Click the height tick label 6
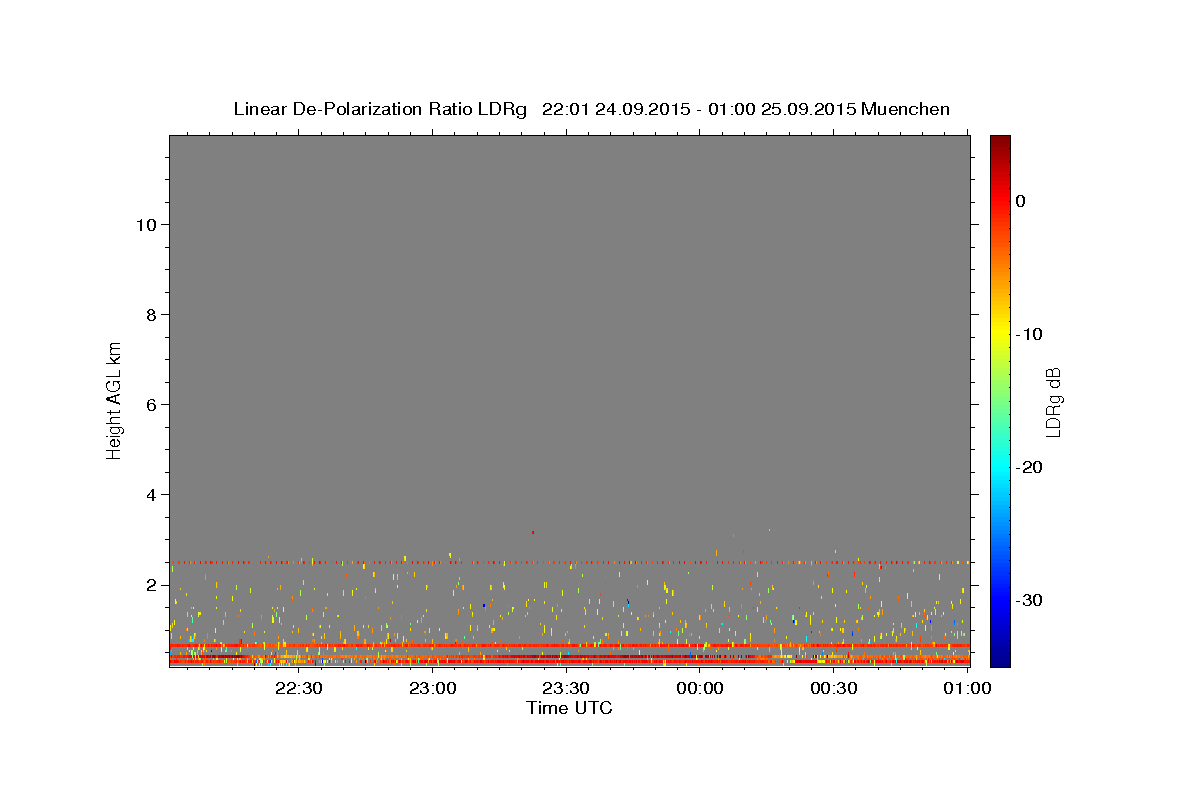The image size is (1200, 800). (149, 404)
